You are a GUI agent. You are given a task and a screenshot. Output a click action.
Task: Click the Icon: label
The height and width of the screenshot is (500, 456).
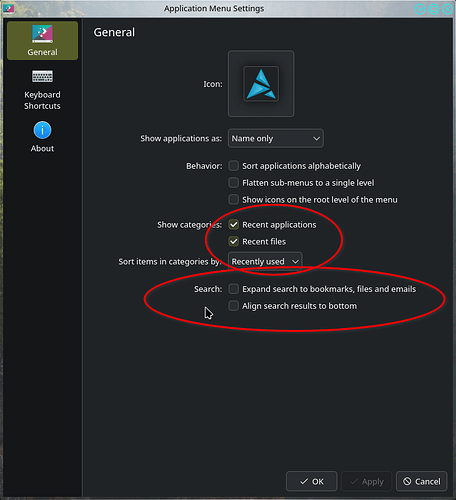213,84
